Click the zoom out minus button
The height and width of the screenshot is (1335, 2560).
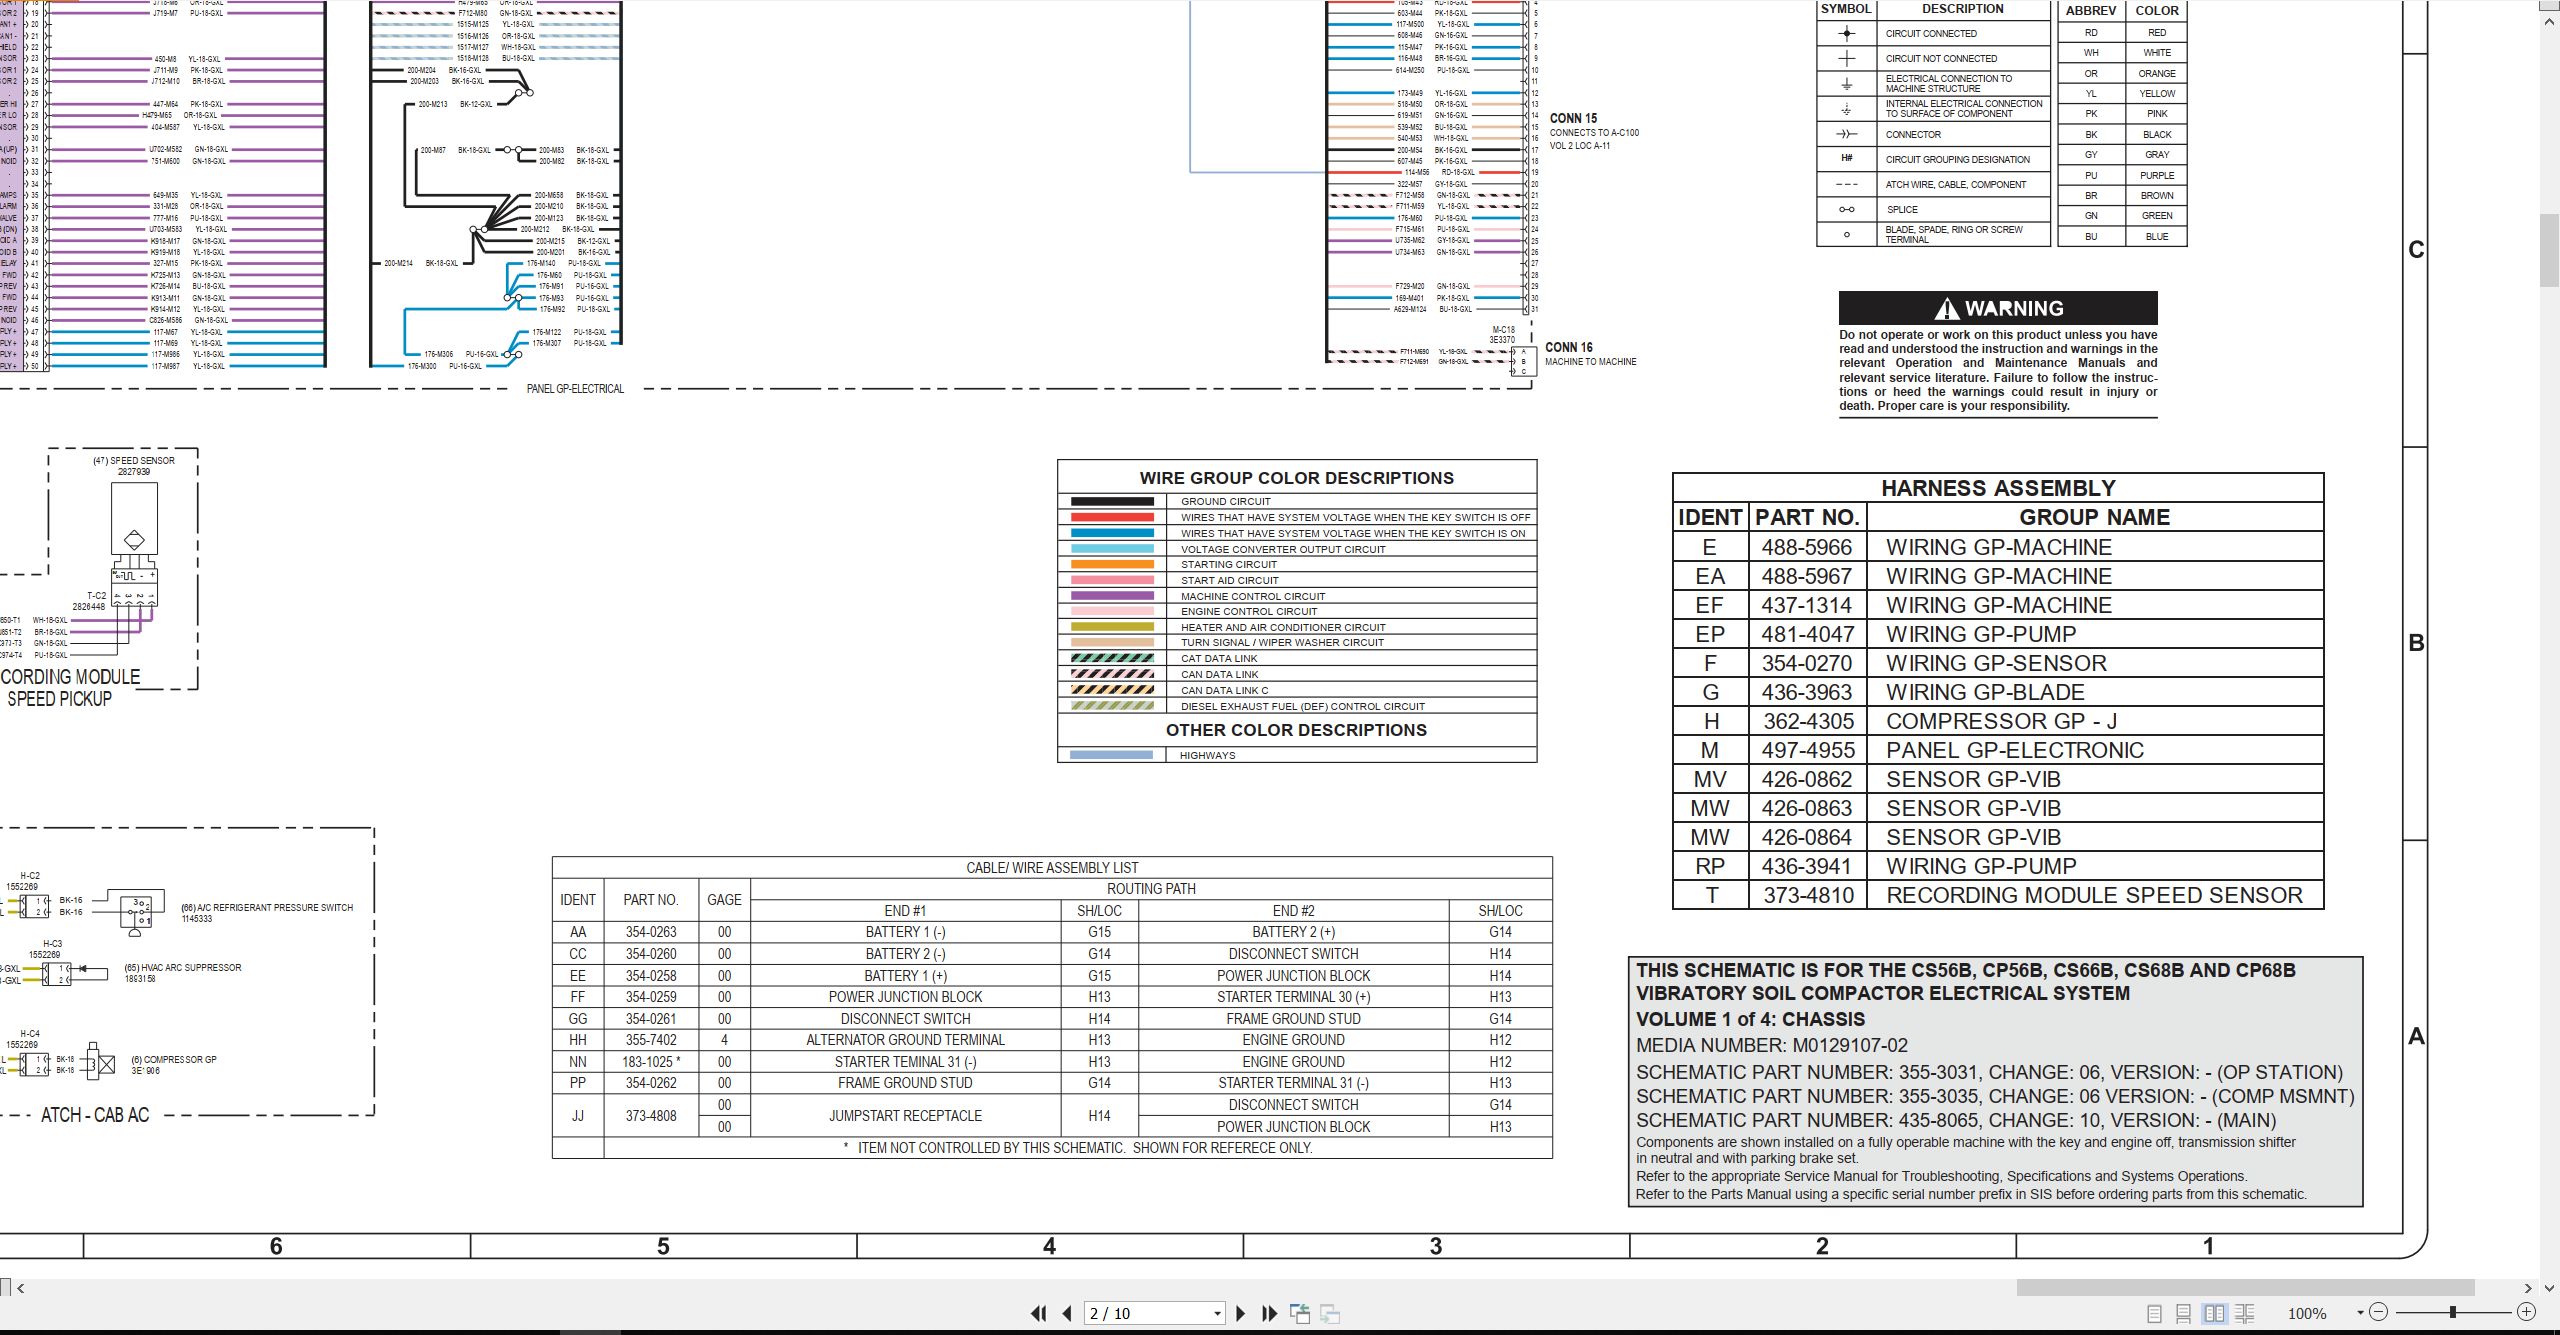point(2378,1312)
